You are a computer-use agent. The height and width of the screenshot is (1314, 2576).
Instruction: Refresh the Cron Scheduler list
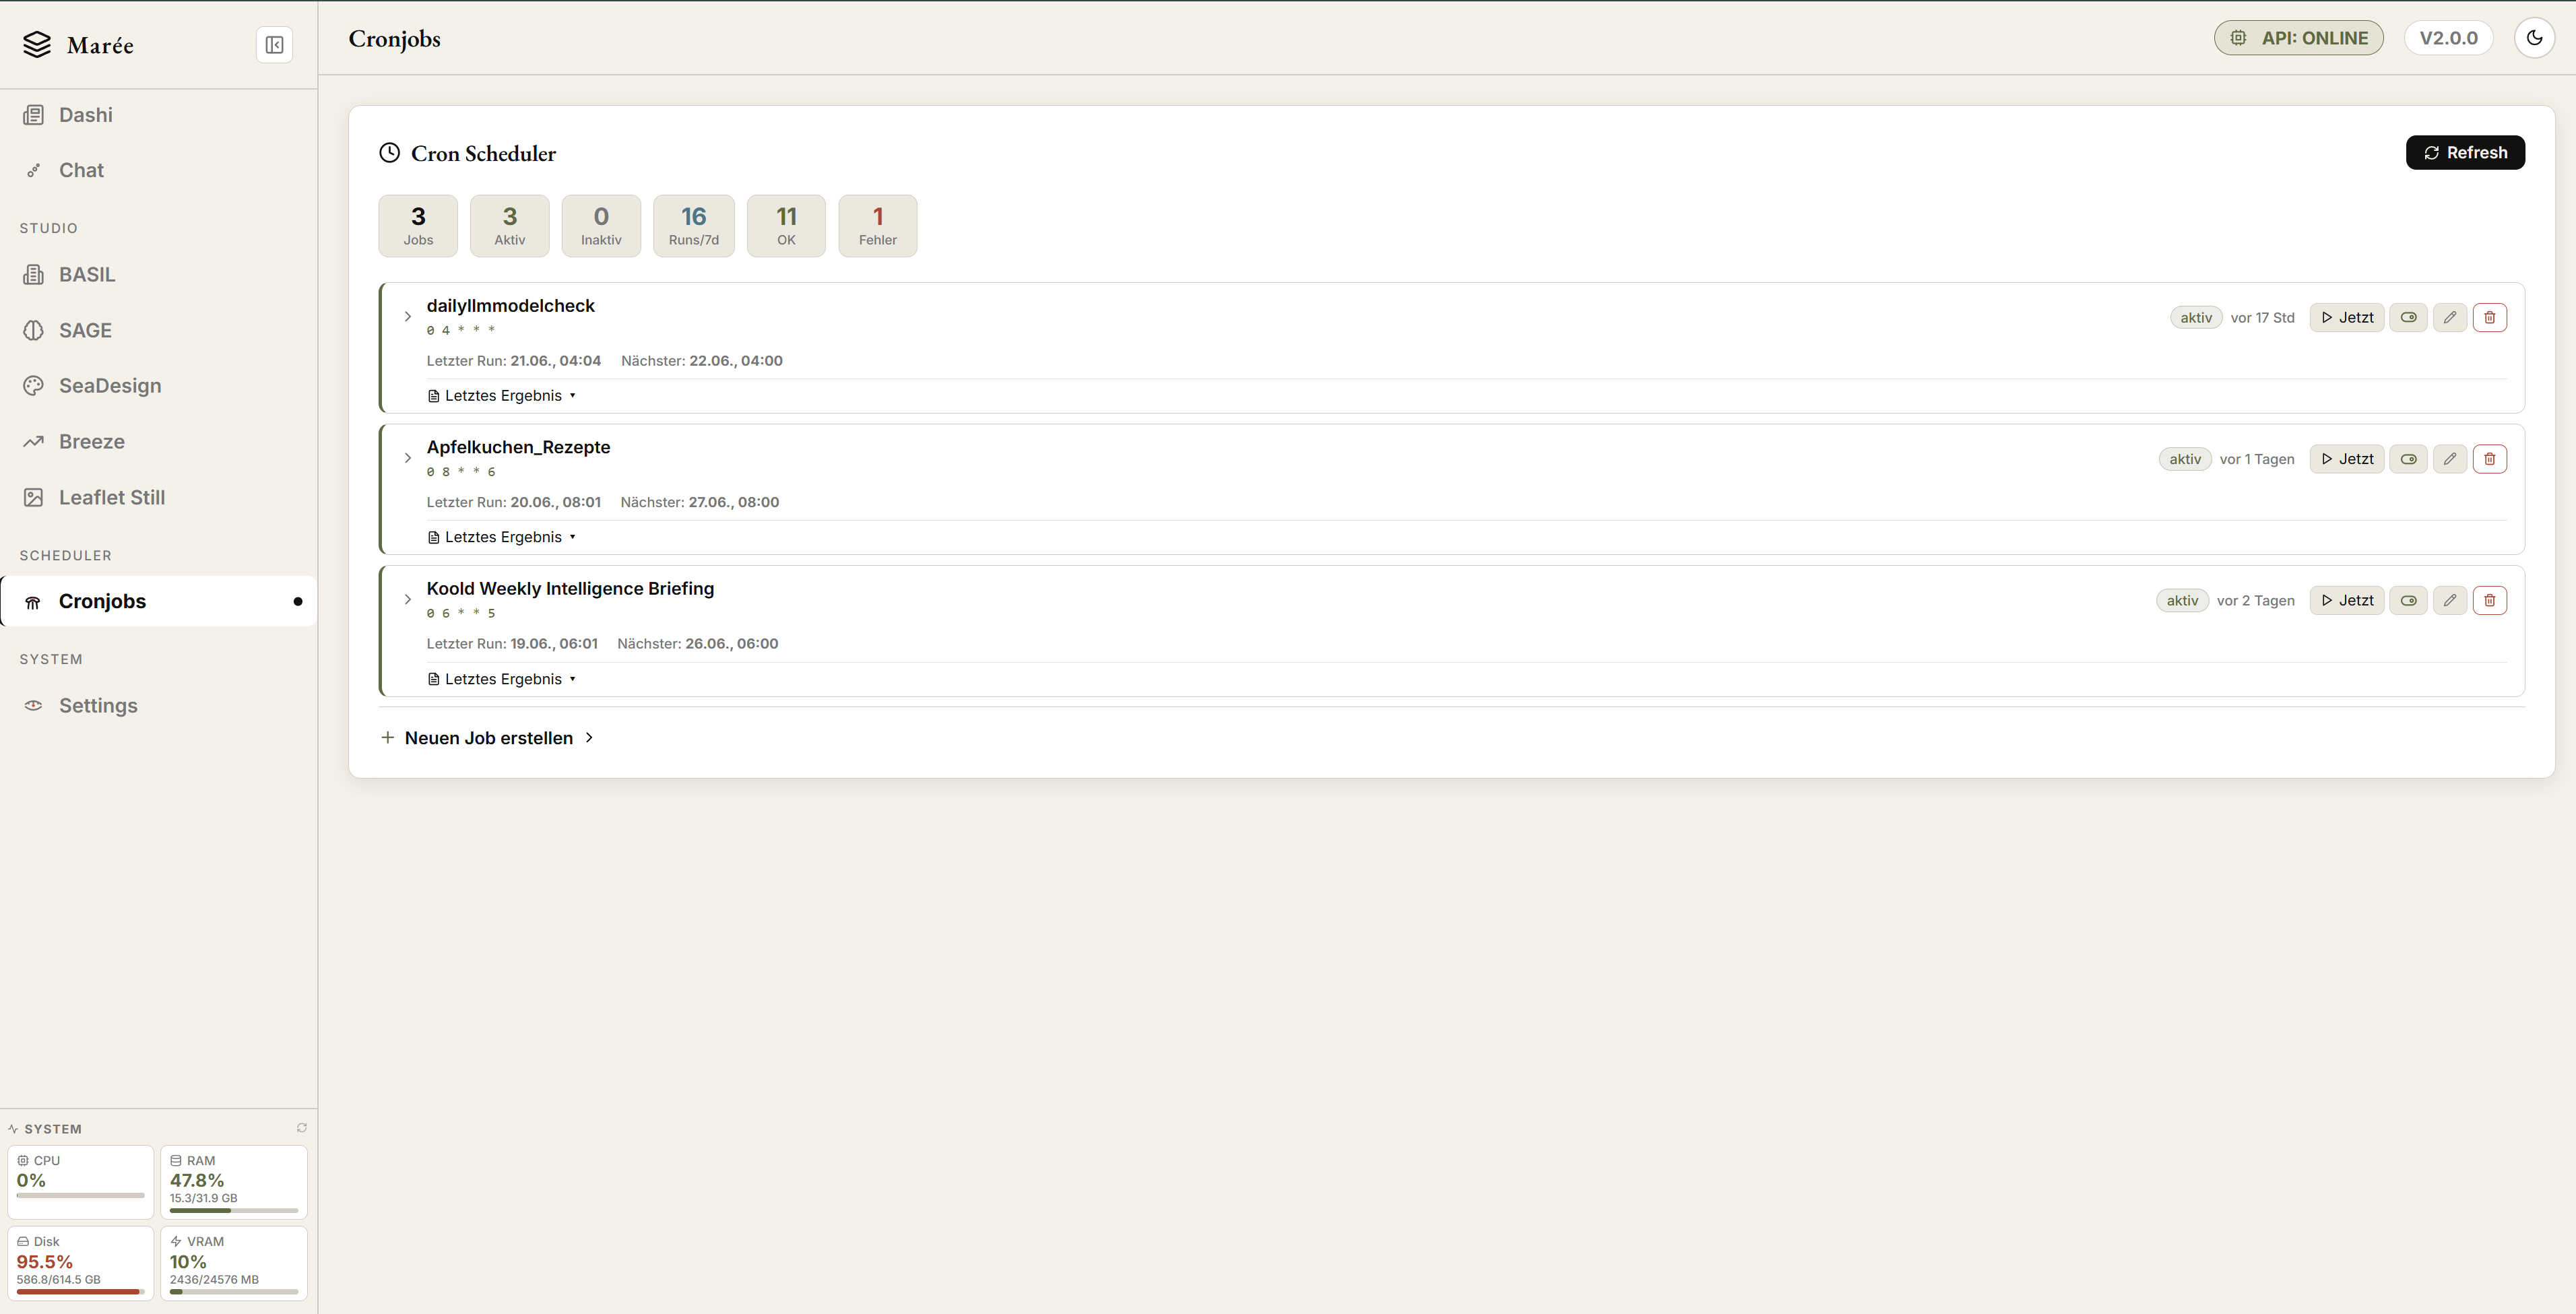click(x=2465, y=152)
